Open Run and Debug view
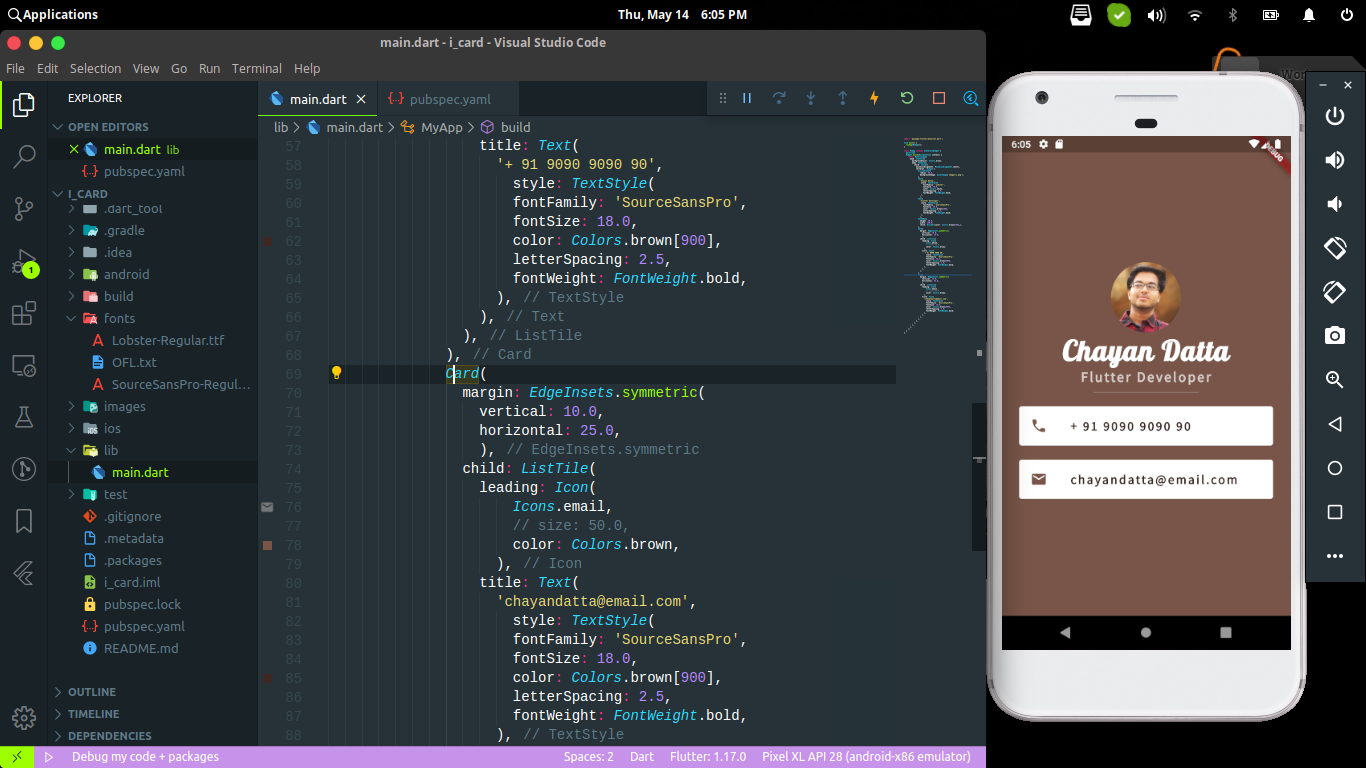 click(24, 262)
